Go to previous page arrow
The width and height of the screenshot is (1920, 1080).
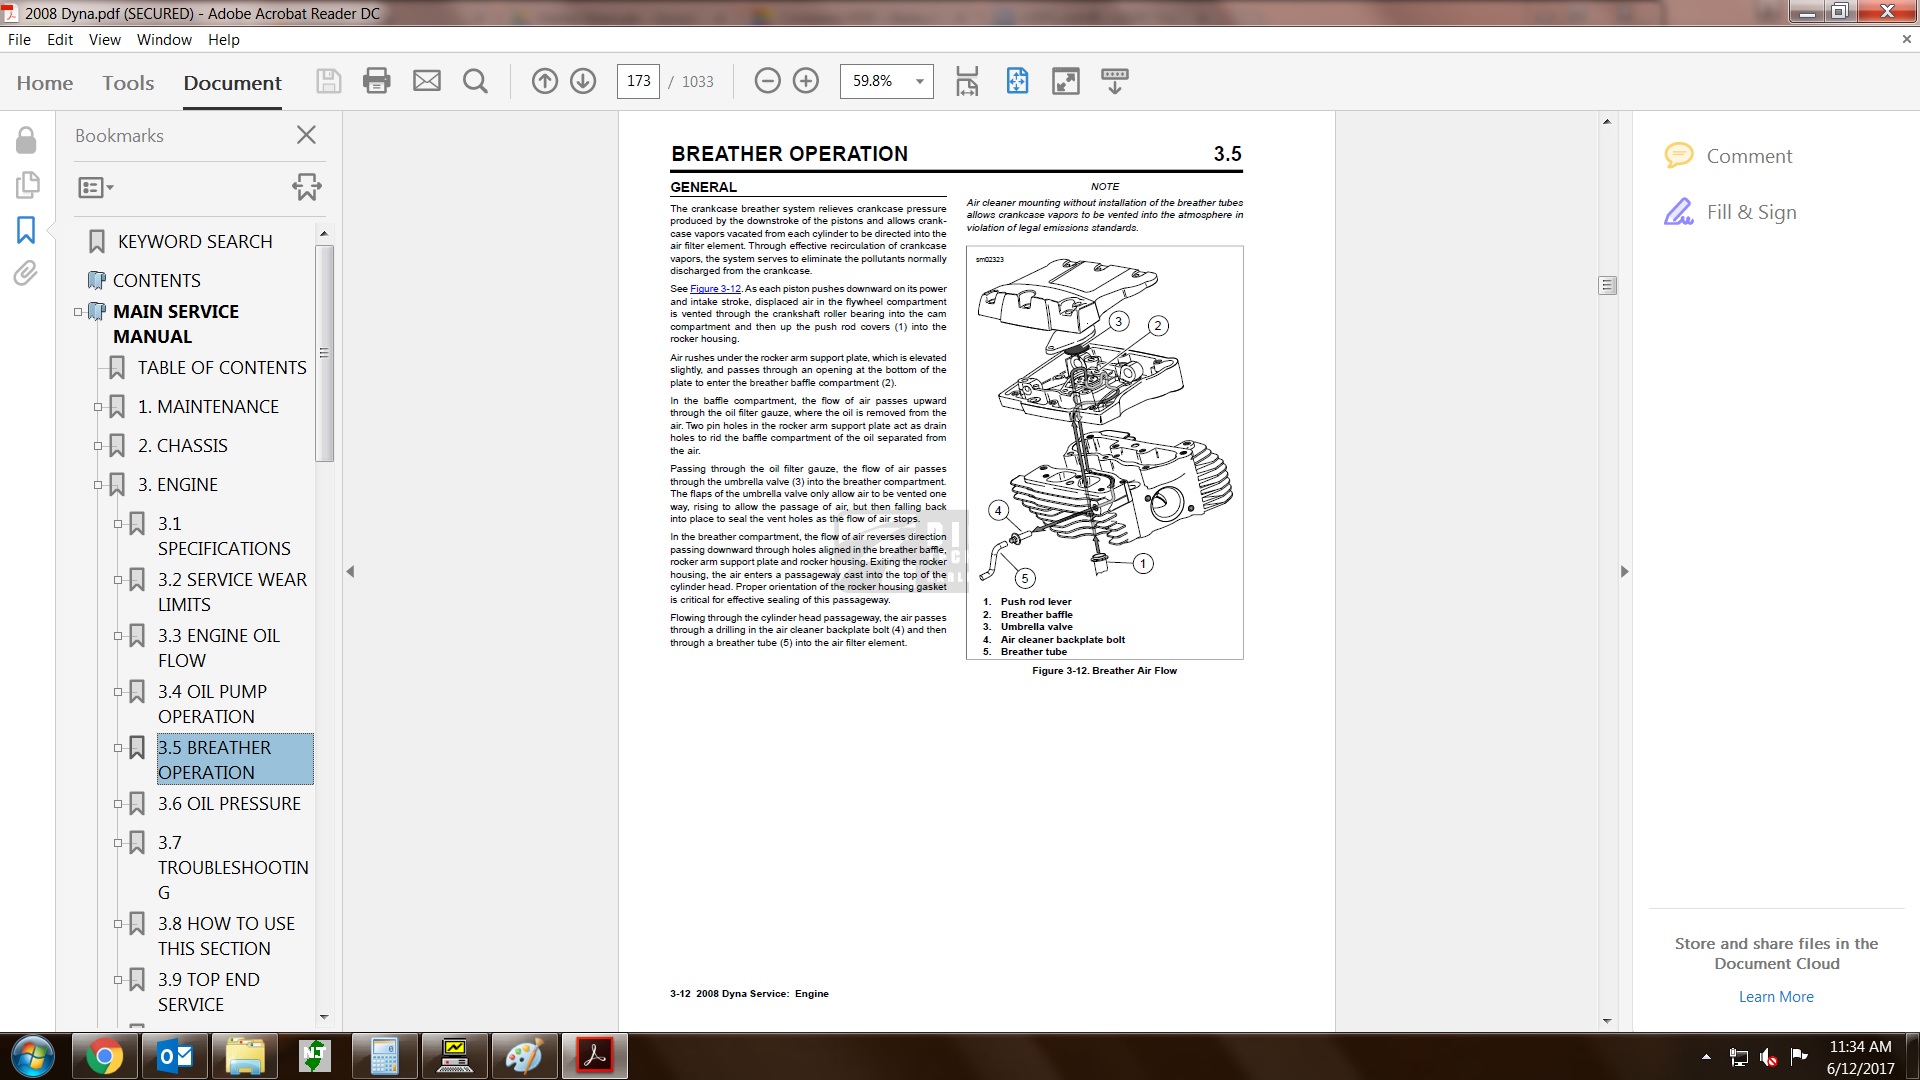coord(544,81)
